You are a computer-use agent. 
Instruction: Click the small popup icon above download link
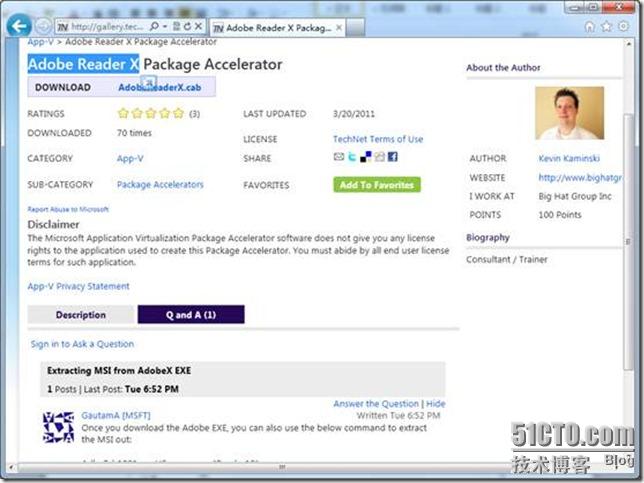point(149,81)
